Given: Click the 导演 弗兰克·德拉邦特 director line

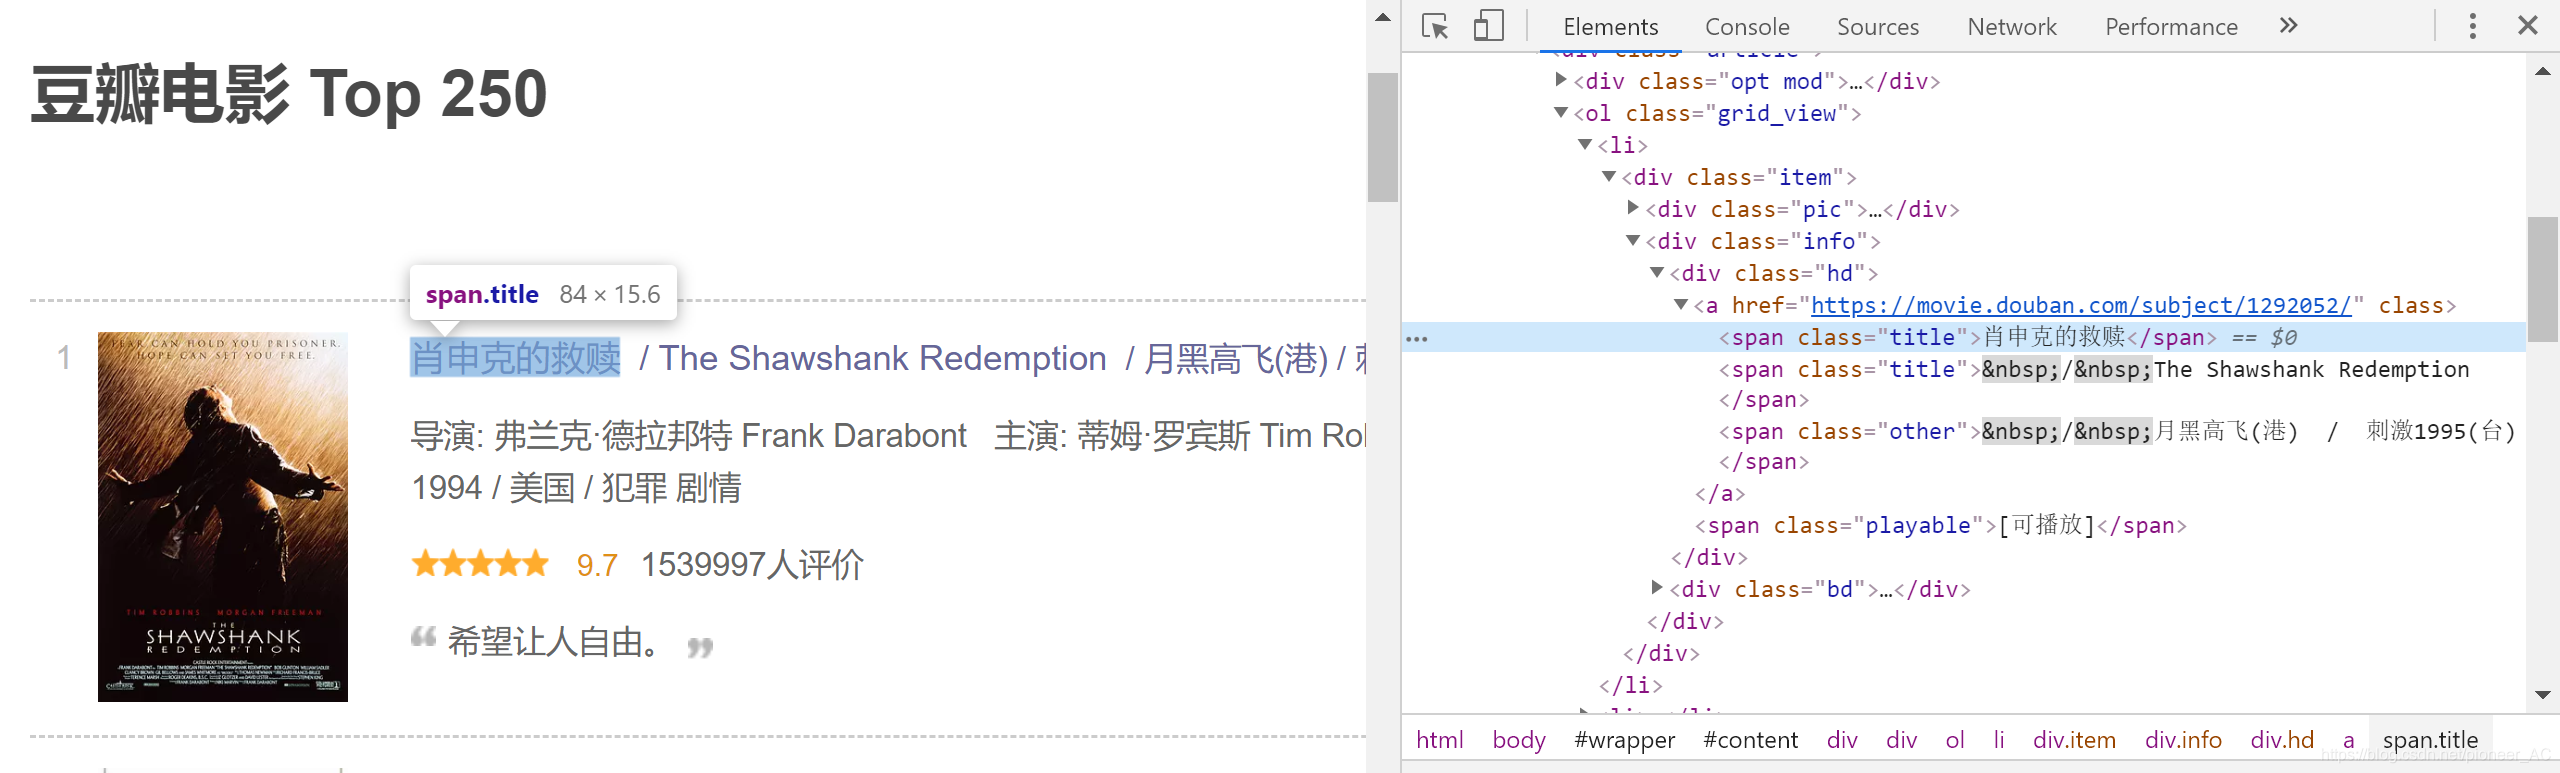Looking at the screenshot, I should [689, 436].
